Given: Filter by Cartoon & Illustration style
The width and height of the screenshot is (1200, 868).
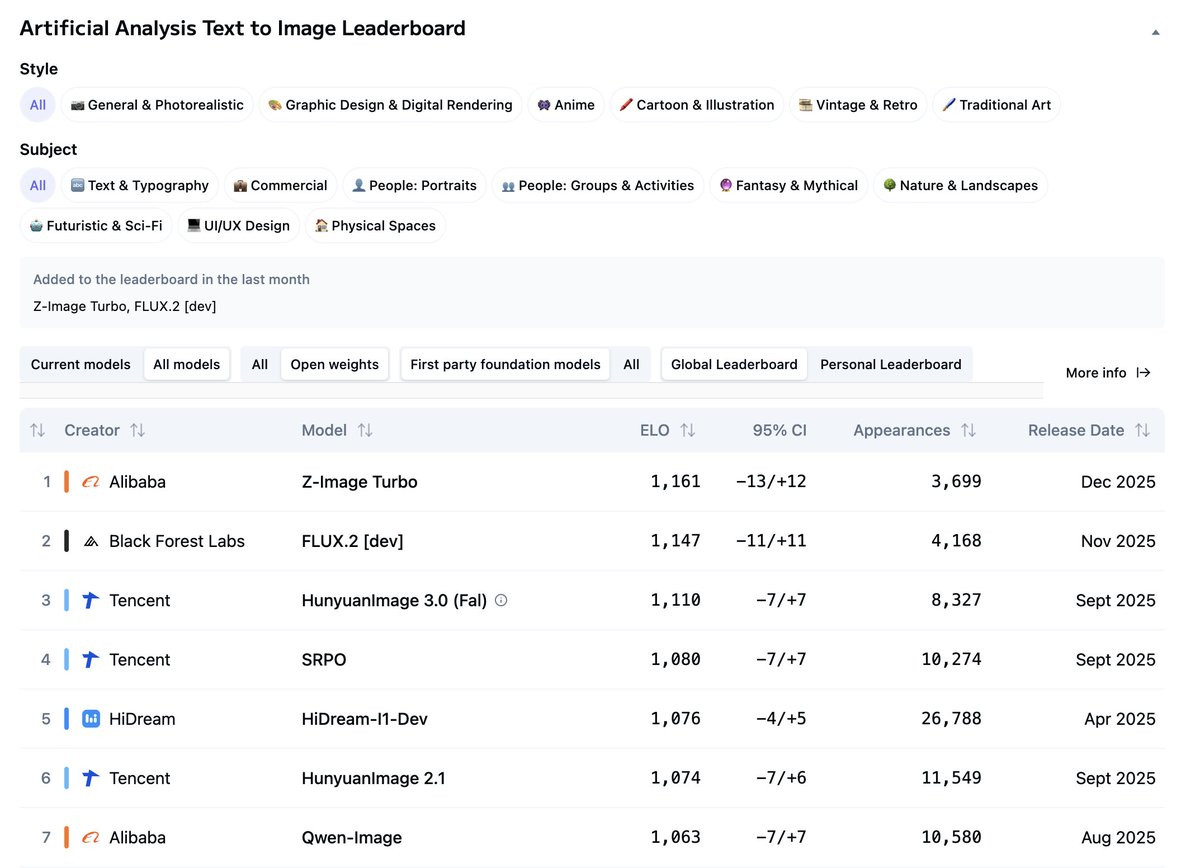Looking at the screenshot, I should coord(697,105).
